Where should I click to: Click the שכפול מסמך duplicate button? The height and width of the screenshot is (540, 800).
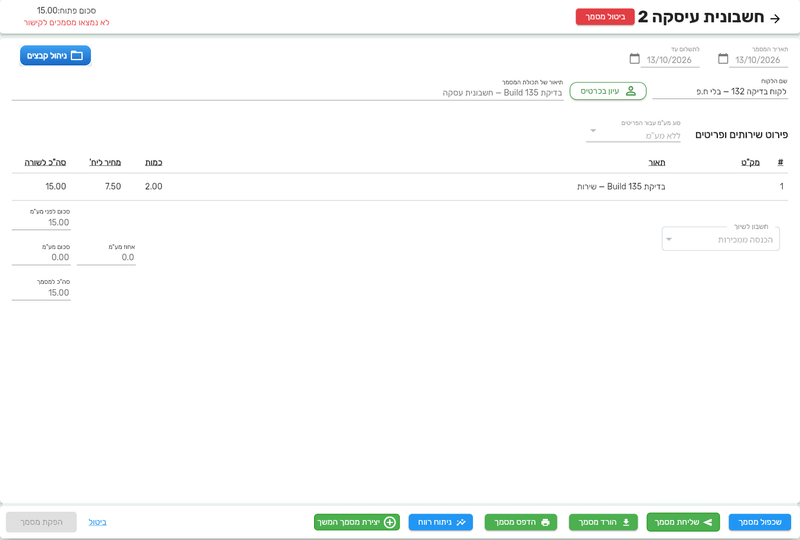[x=760, y=522]
